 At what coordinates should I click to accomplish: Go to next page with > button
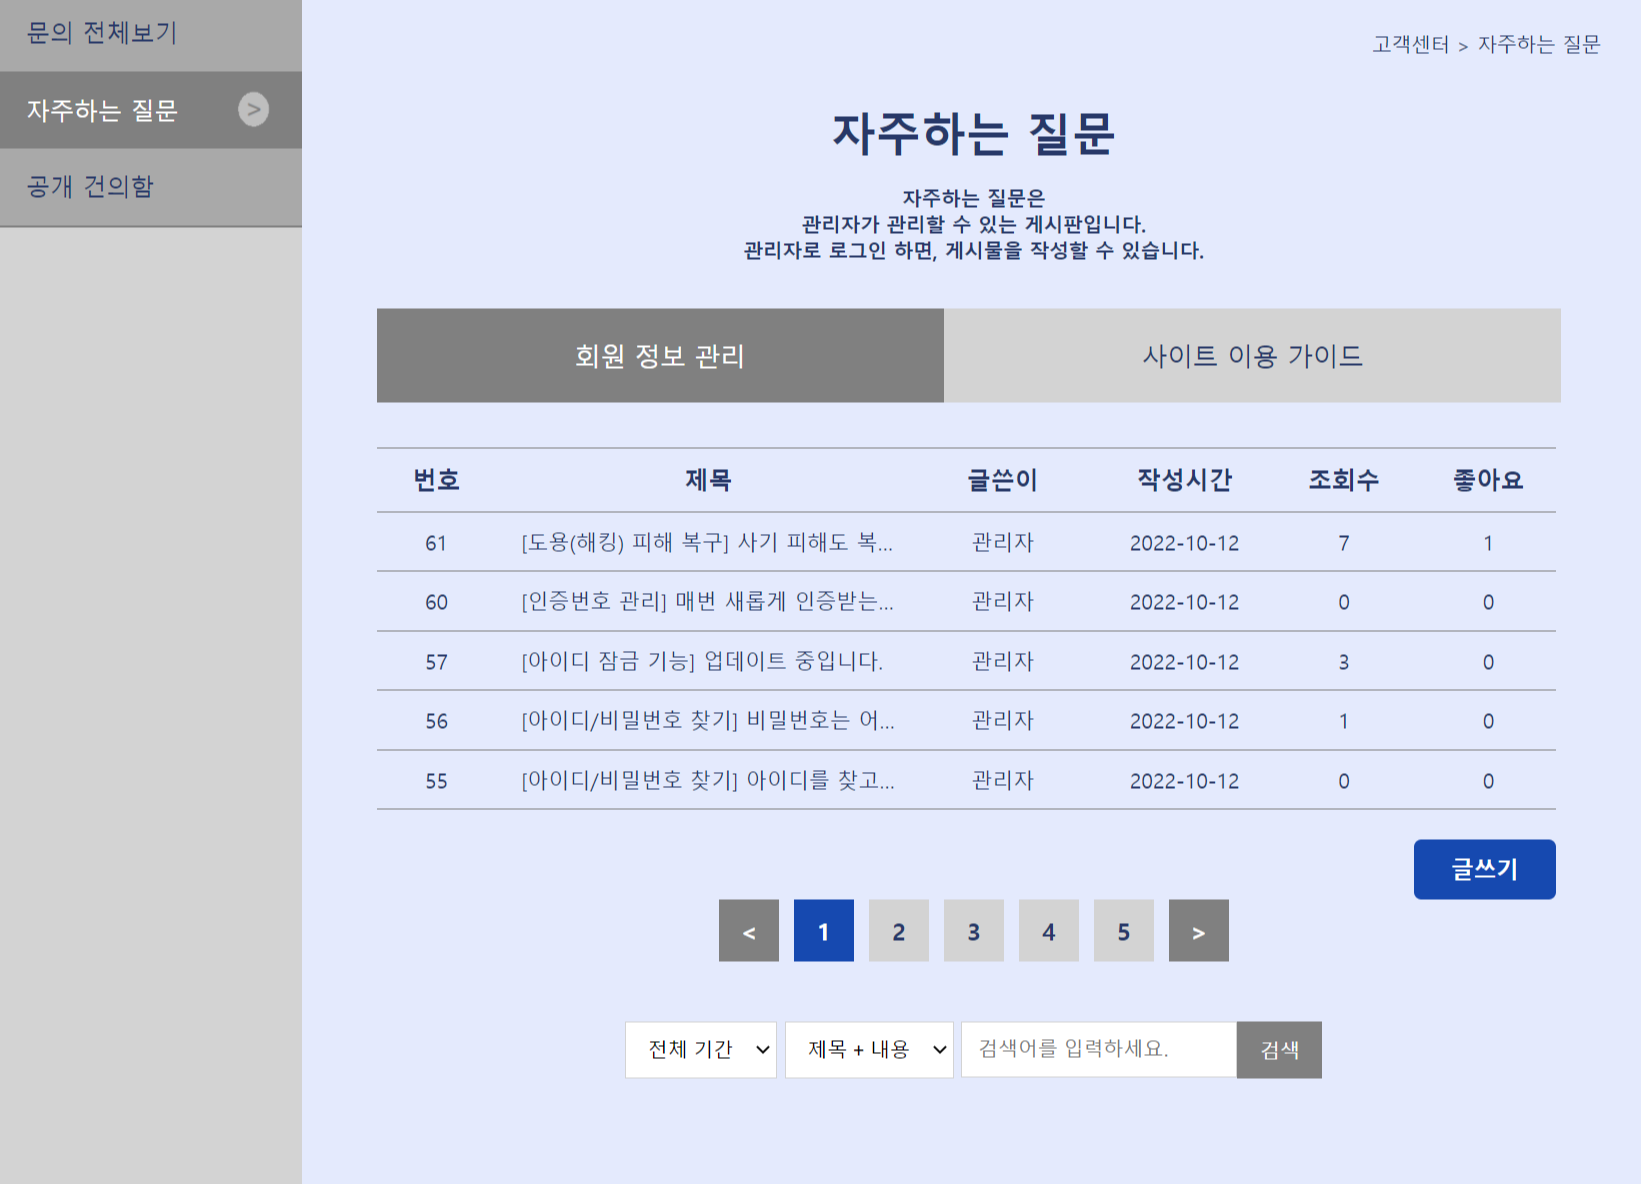[x=1199, y=931]
